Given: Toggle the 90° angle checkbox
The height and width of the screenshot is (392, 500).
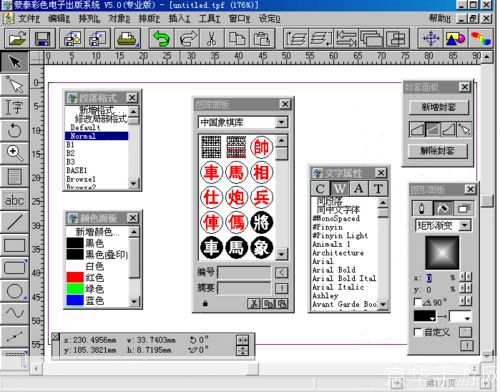Looking at the screenshot, I should (418, 302).
